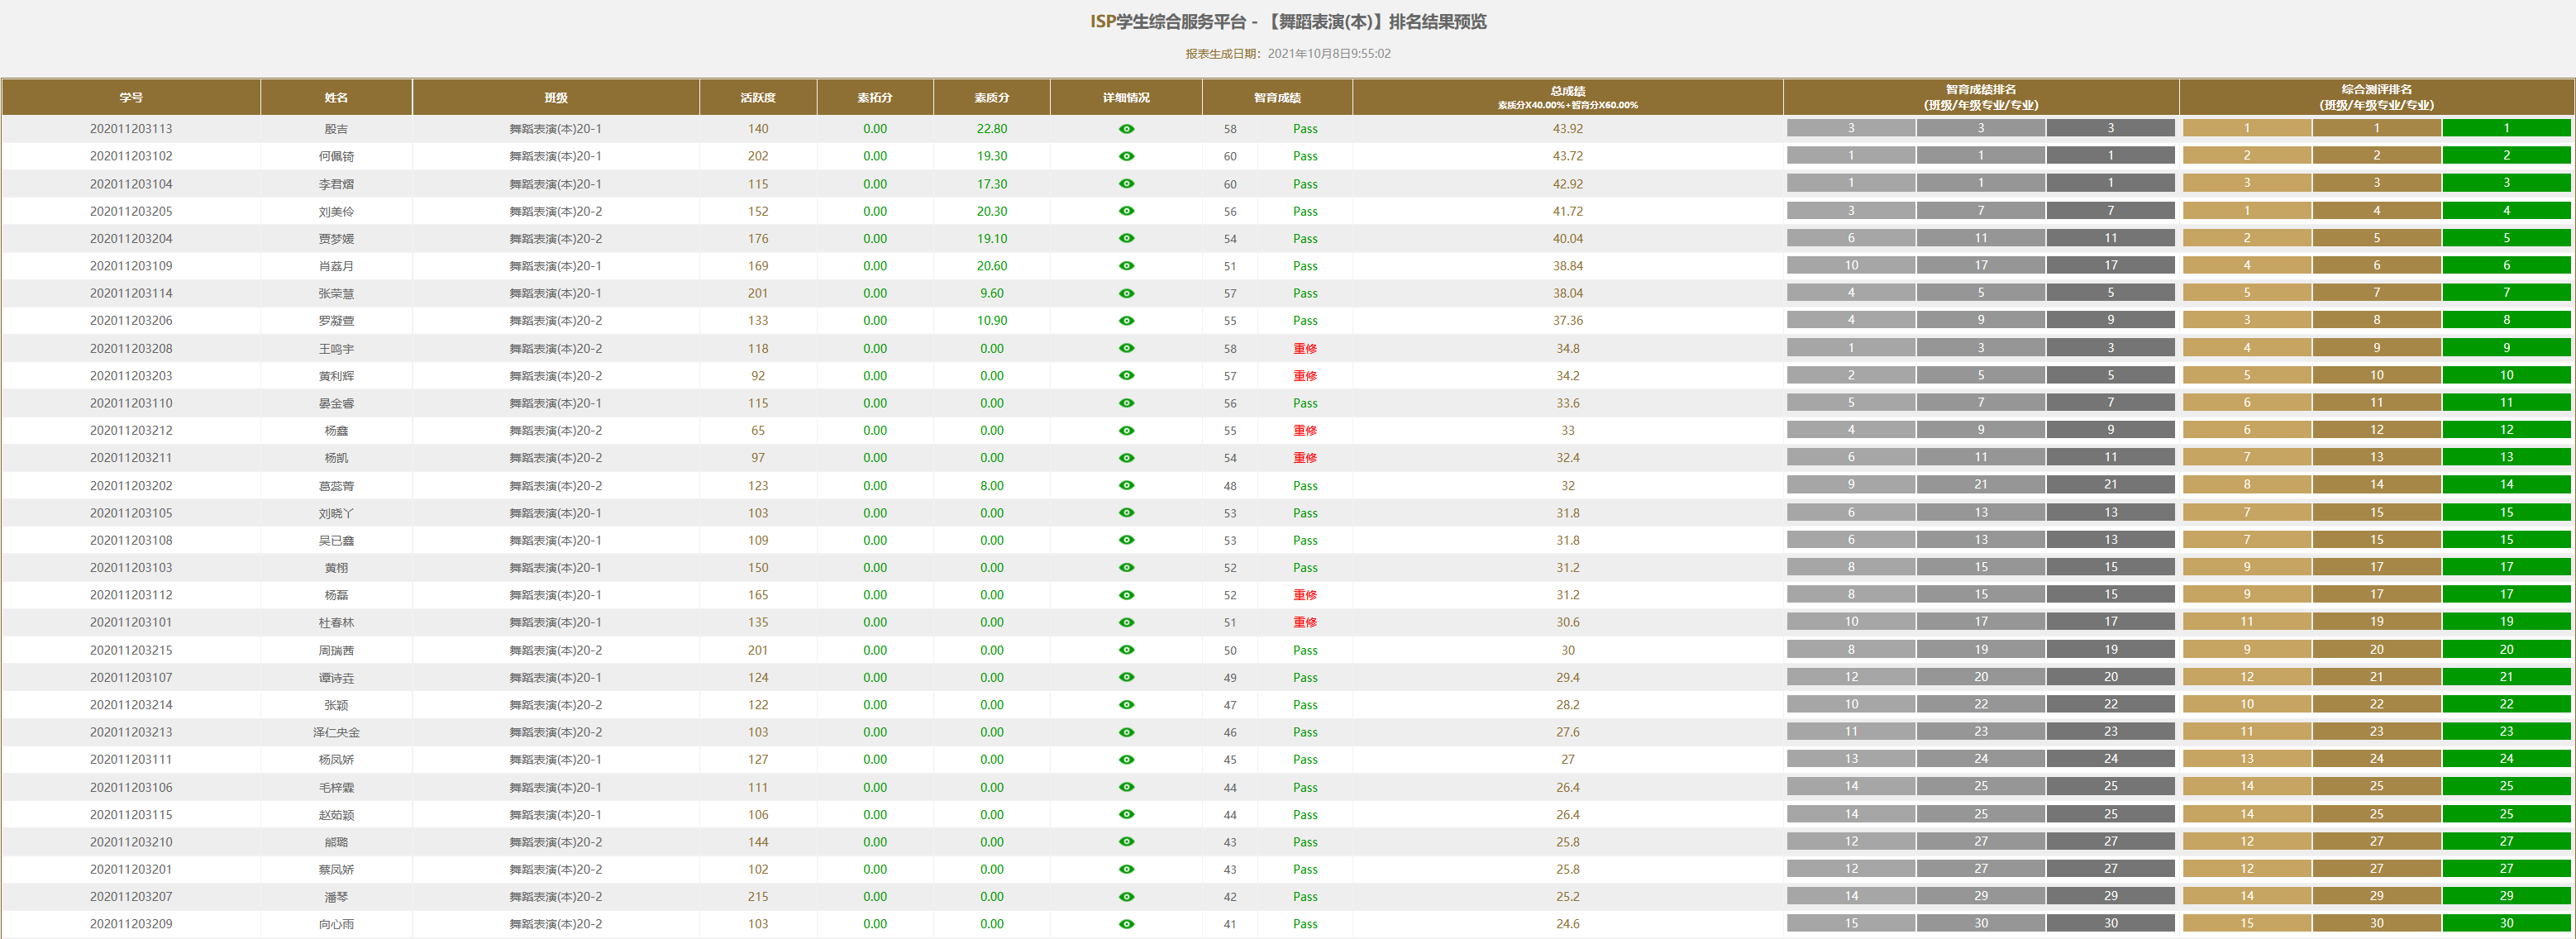Open eye icon for student 202011203114

1126,293
